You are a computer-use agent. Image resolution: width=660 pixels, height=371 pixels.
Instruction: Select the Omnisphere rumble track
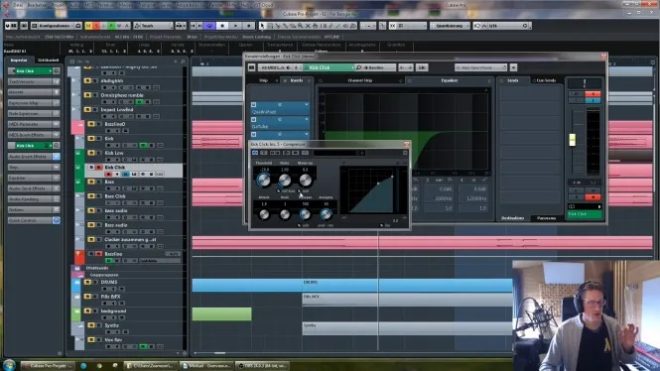122,95
